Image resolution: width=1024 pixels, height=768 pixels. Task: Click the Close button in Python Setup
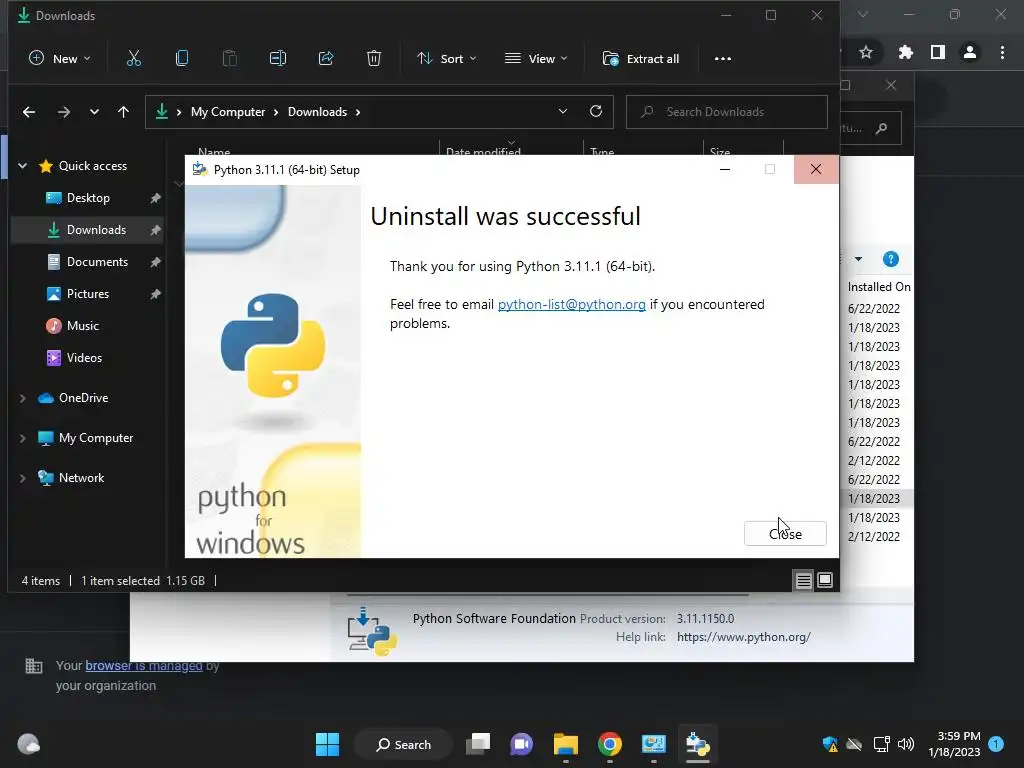[x=785, y=534]
